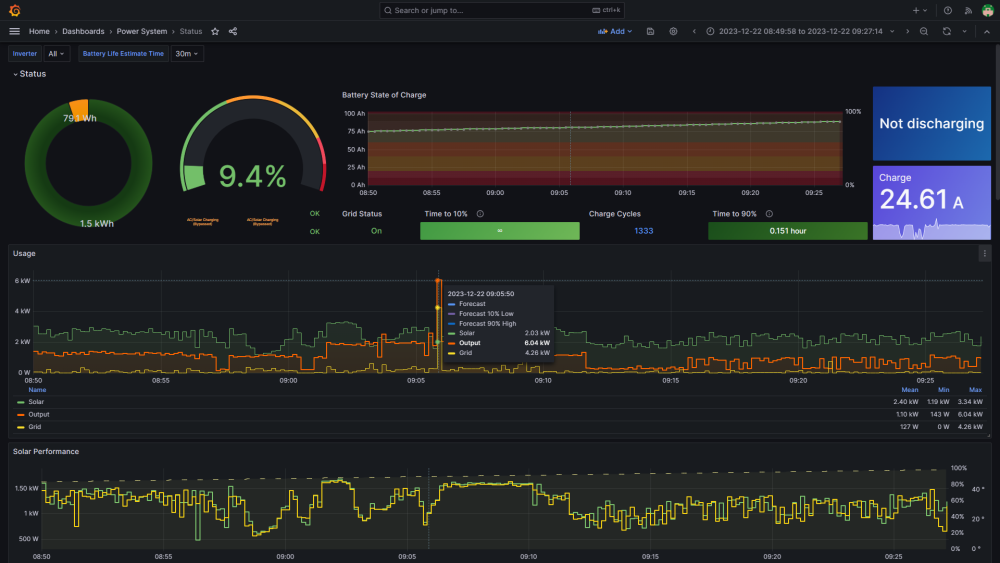Open the Power System breadcrumb
Viewport: 1000px width, 563px height.
pos(142,31)
